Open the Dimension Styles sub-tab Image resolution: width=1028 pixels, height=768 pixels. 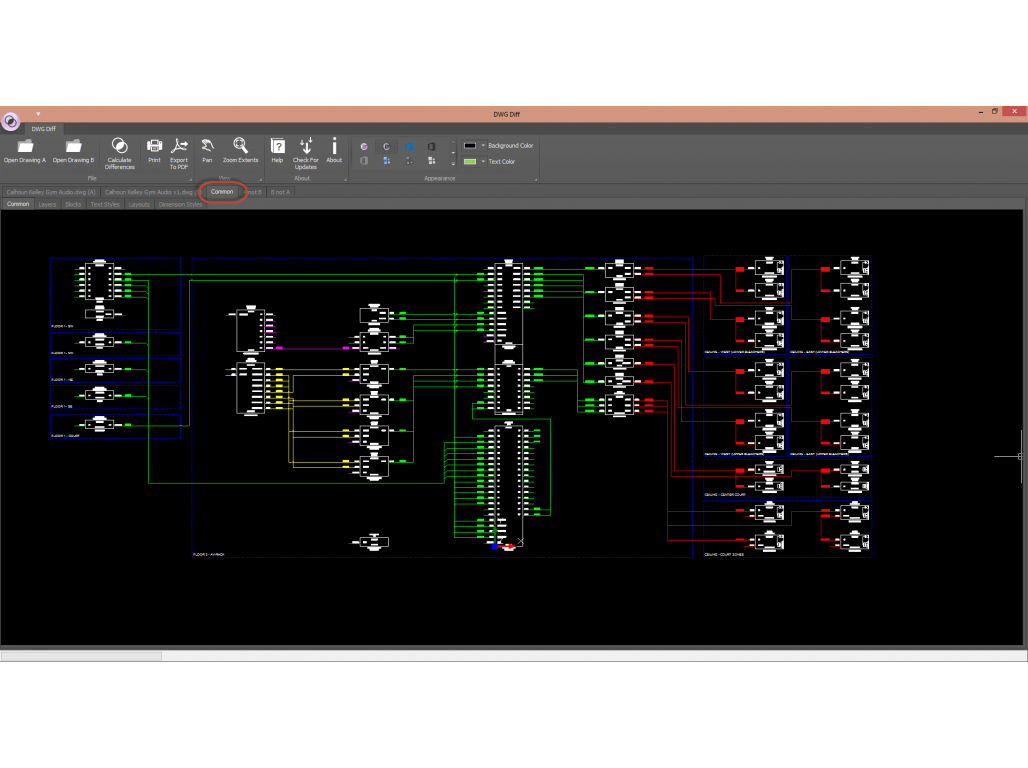click(180, 205)
